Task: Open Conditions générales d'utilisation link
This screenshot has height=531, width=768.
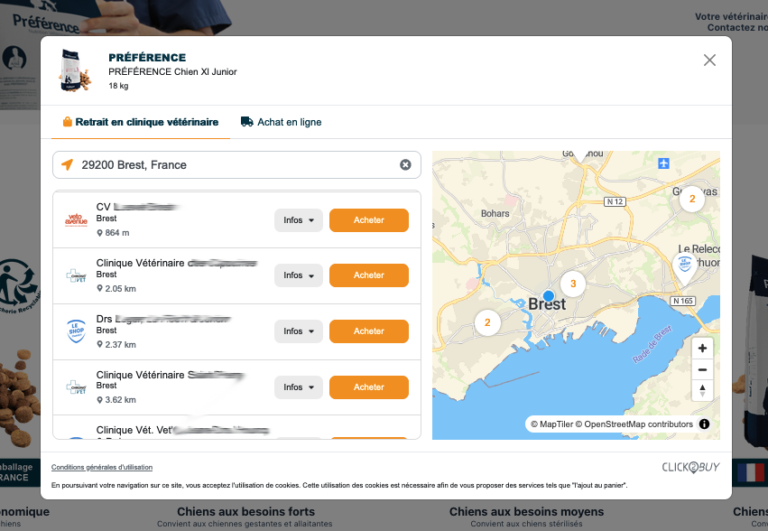Action: 102,467
